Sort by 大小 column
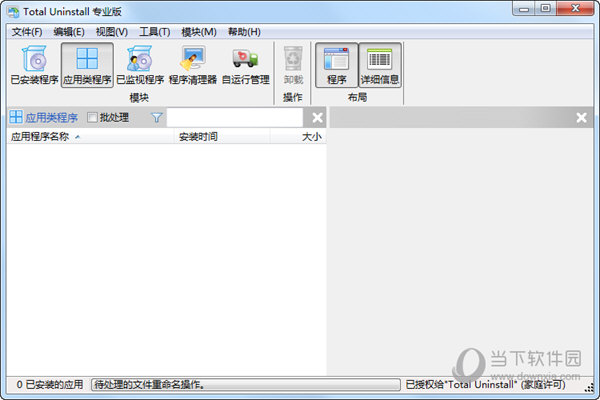This screenshot has height=400, width=600. tap(298, 137)
